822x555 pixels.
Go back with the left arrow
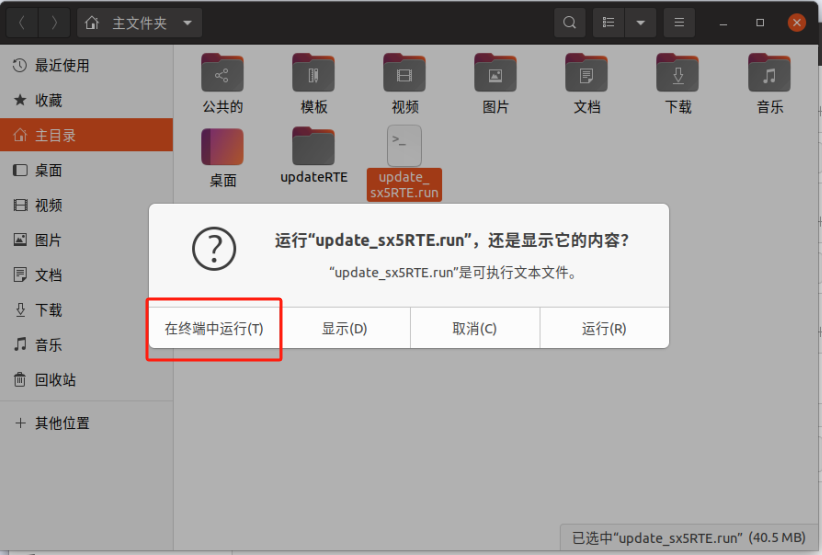tap(21, 22)
